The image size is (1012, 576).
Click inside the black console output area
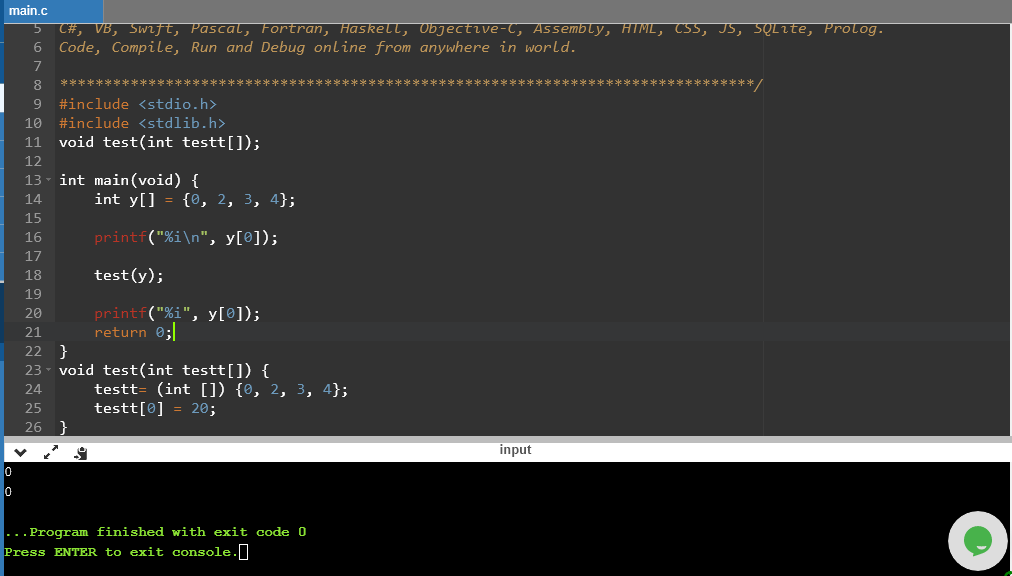(x=506, y=519)
